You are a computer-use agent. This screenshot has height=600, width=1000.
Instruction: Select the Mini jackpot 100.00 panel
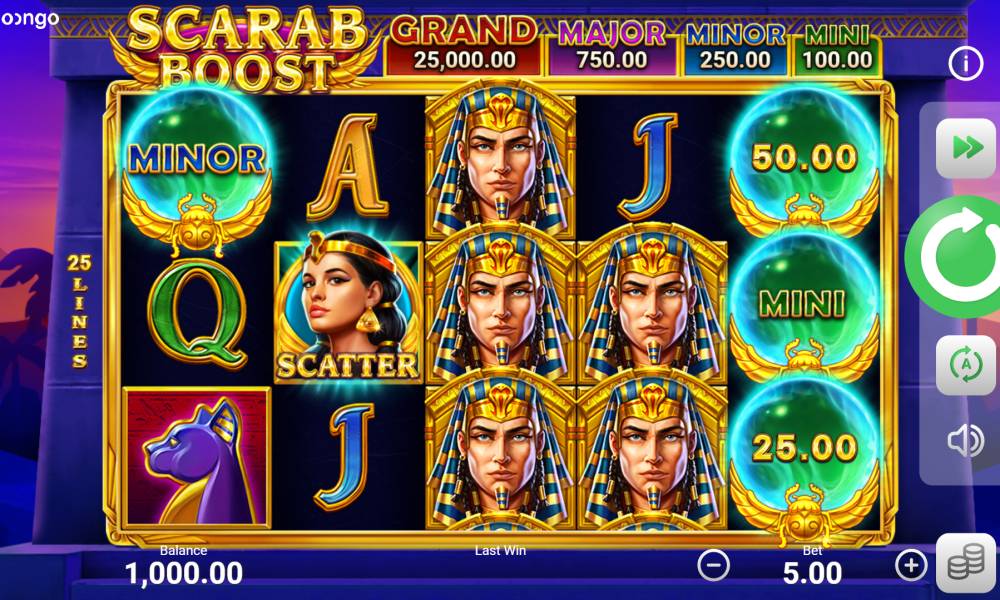(837, 49)
